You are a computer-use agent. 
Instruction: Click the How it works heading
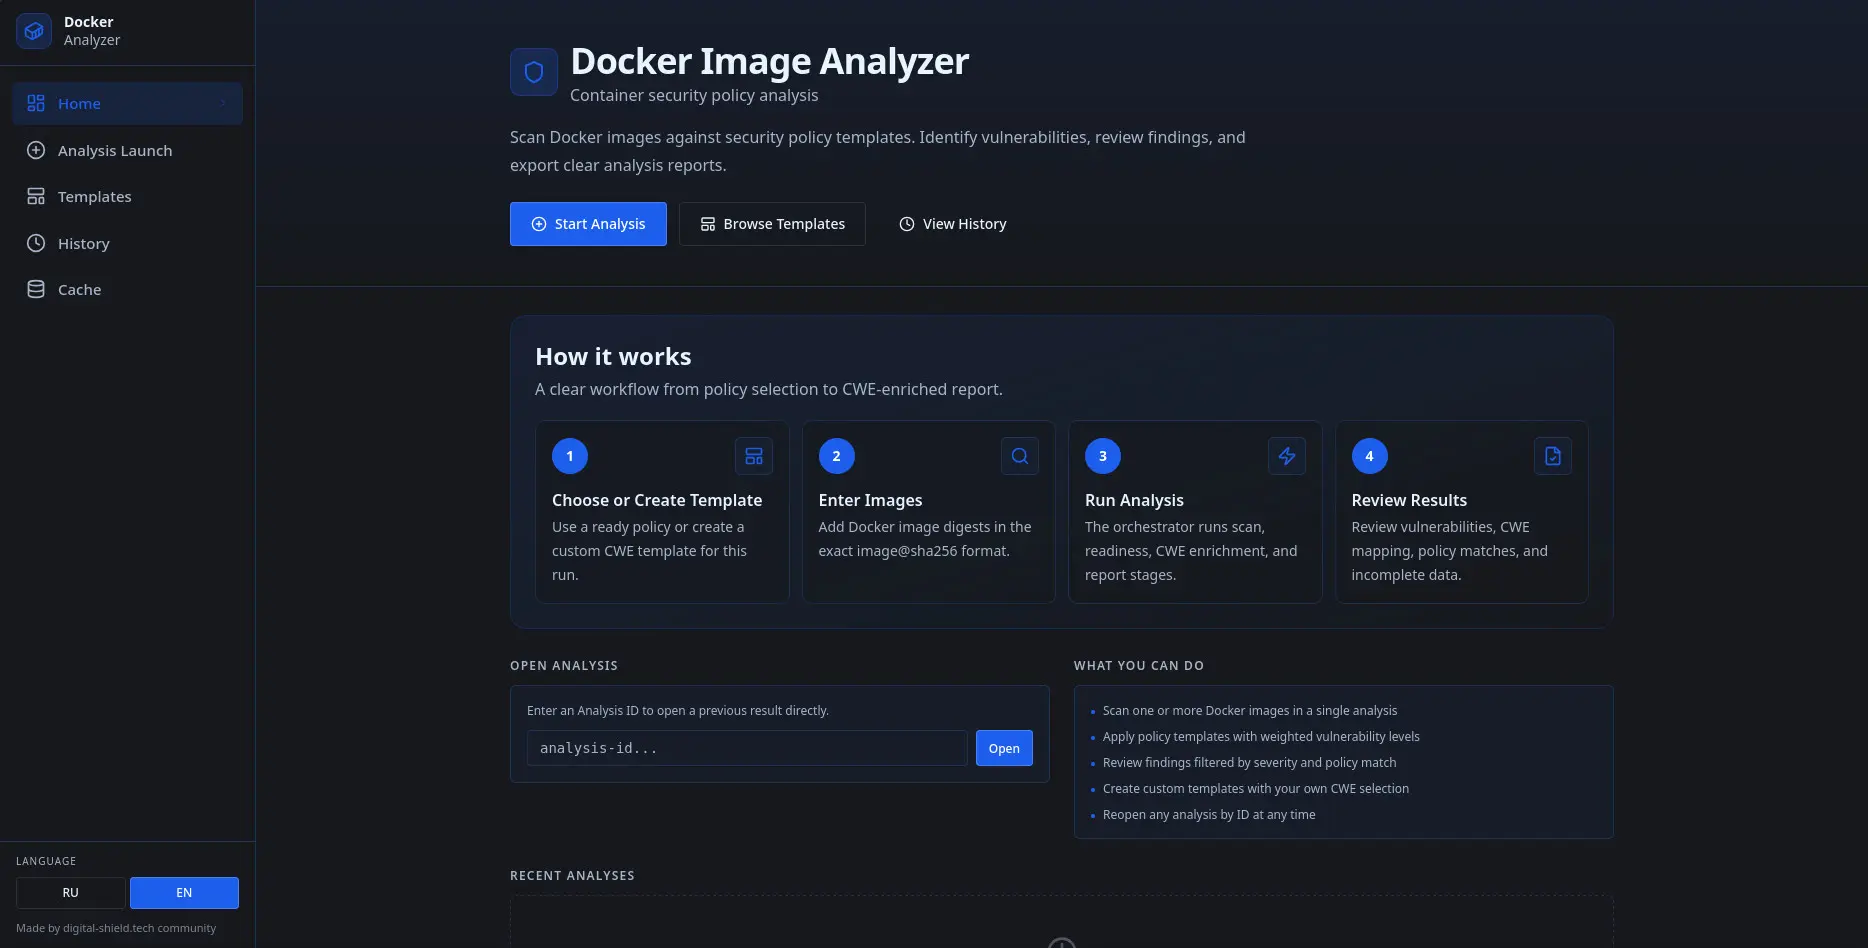coord(613,357)
